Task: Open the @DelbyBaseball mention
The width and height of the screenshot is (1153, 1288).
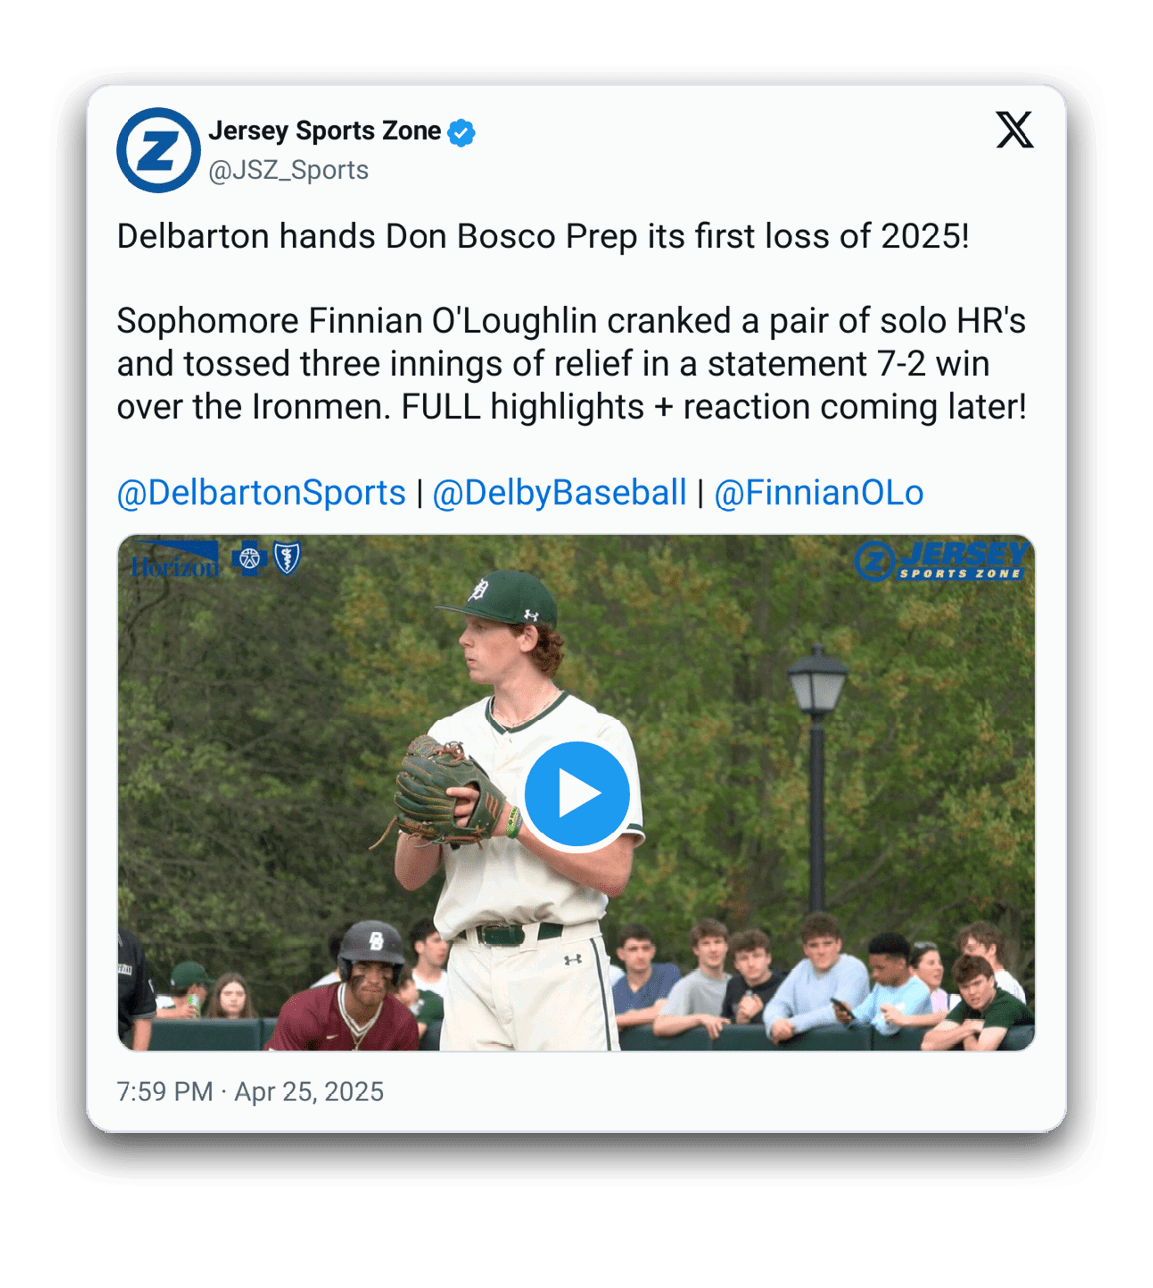Action: tap(559, 493)
